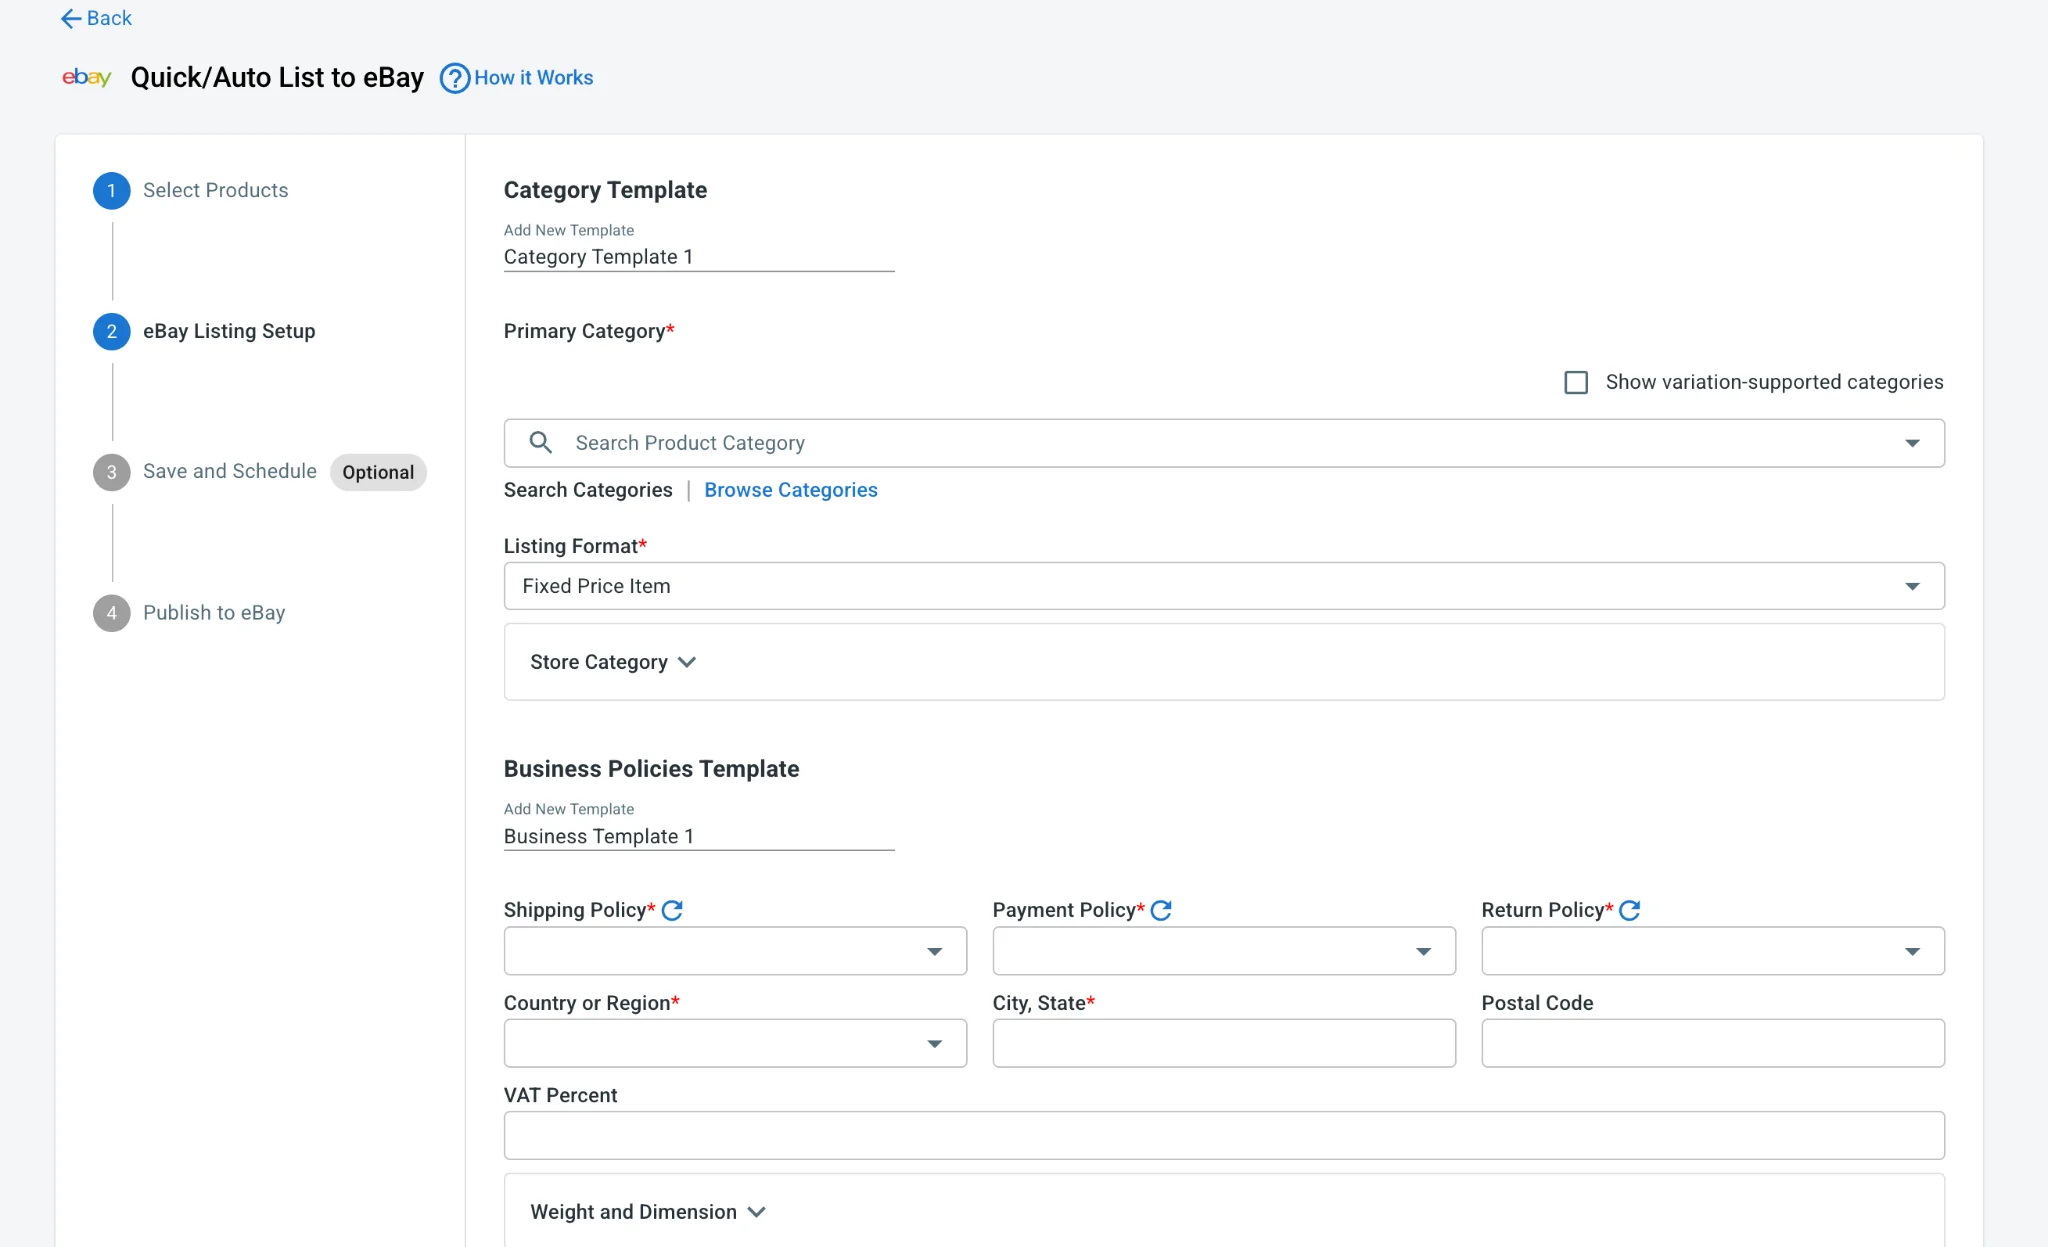The image size is (2048, 1247).
Task: Click the VAT Percent input field
Action: pyautogui.click(x=1224, y=1136)
